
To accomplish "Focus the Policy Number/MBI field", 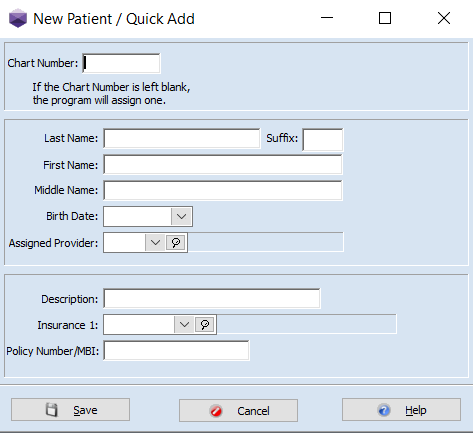I will point(176,350).
